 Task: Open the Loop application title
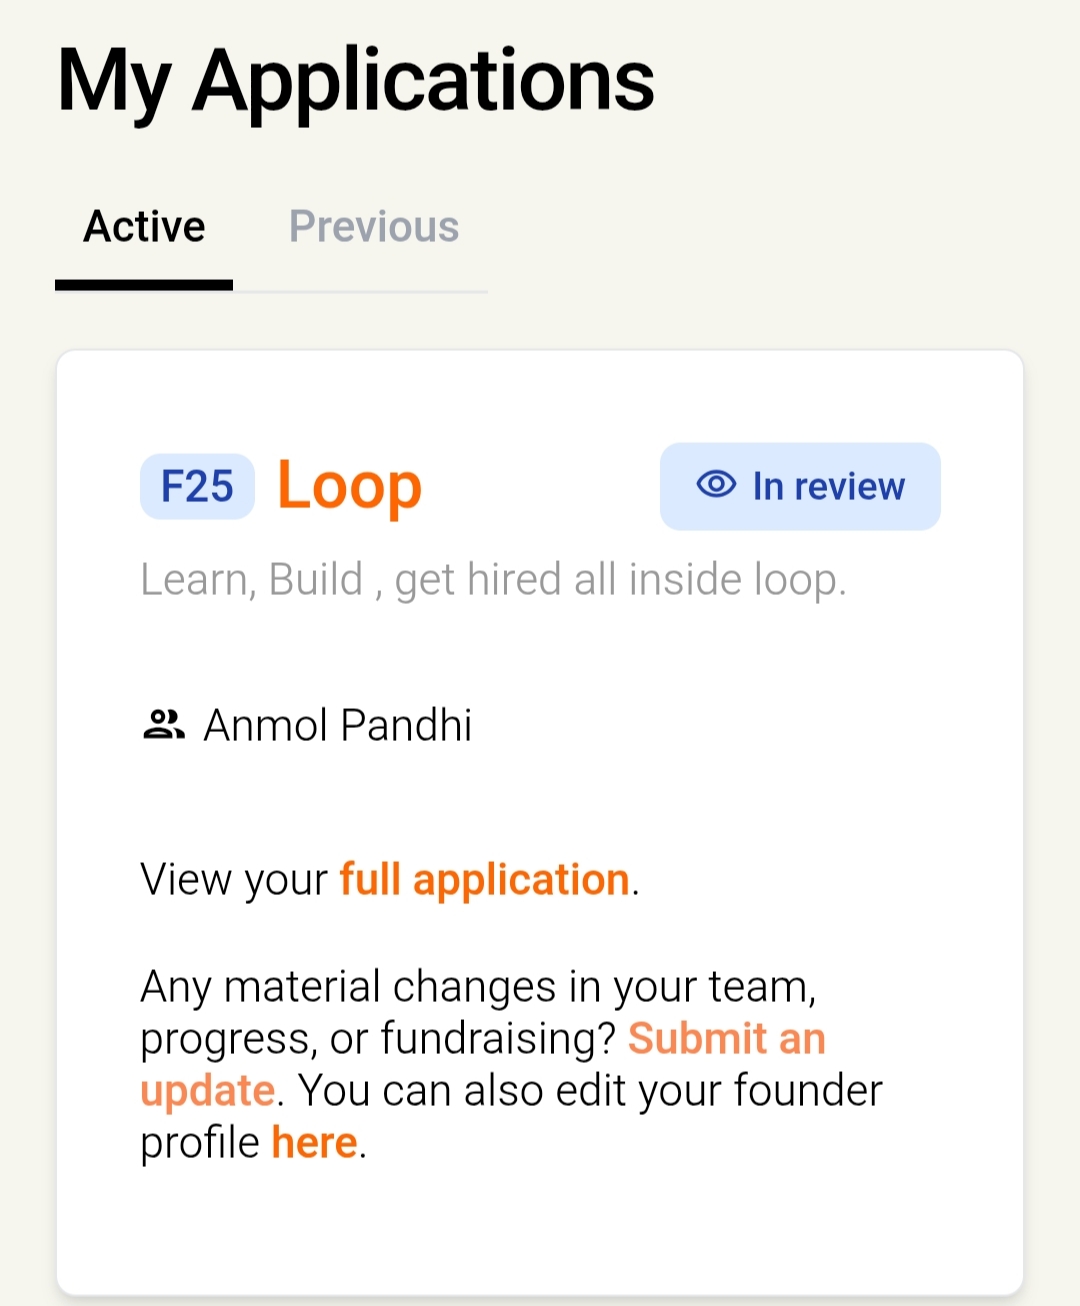(x=349, y=487)
